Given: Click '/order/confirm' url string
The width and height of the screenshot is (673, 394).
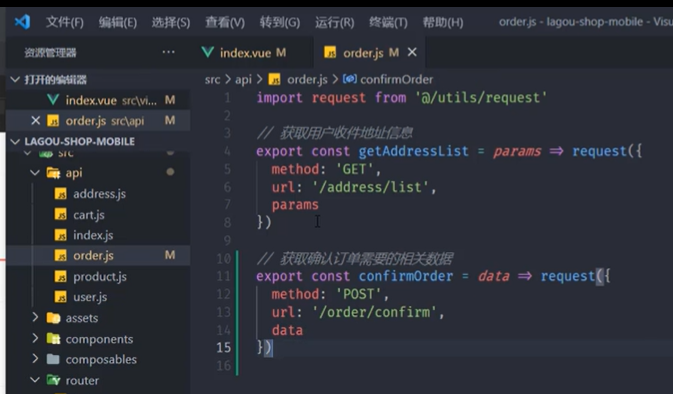Looking at the screenshot, I should 374,312.
